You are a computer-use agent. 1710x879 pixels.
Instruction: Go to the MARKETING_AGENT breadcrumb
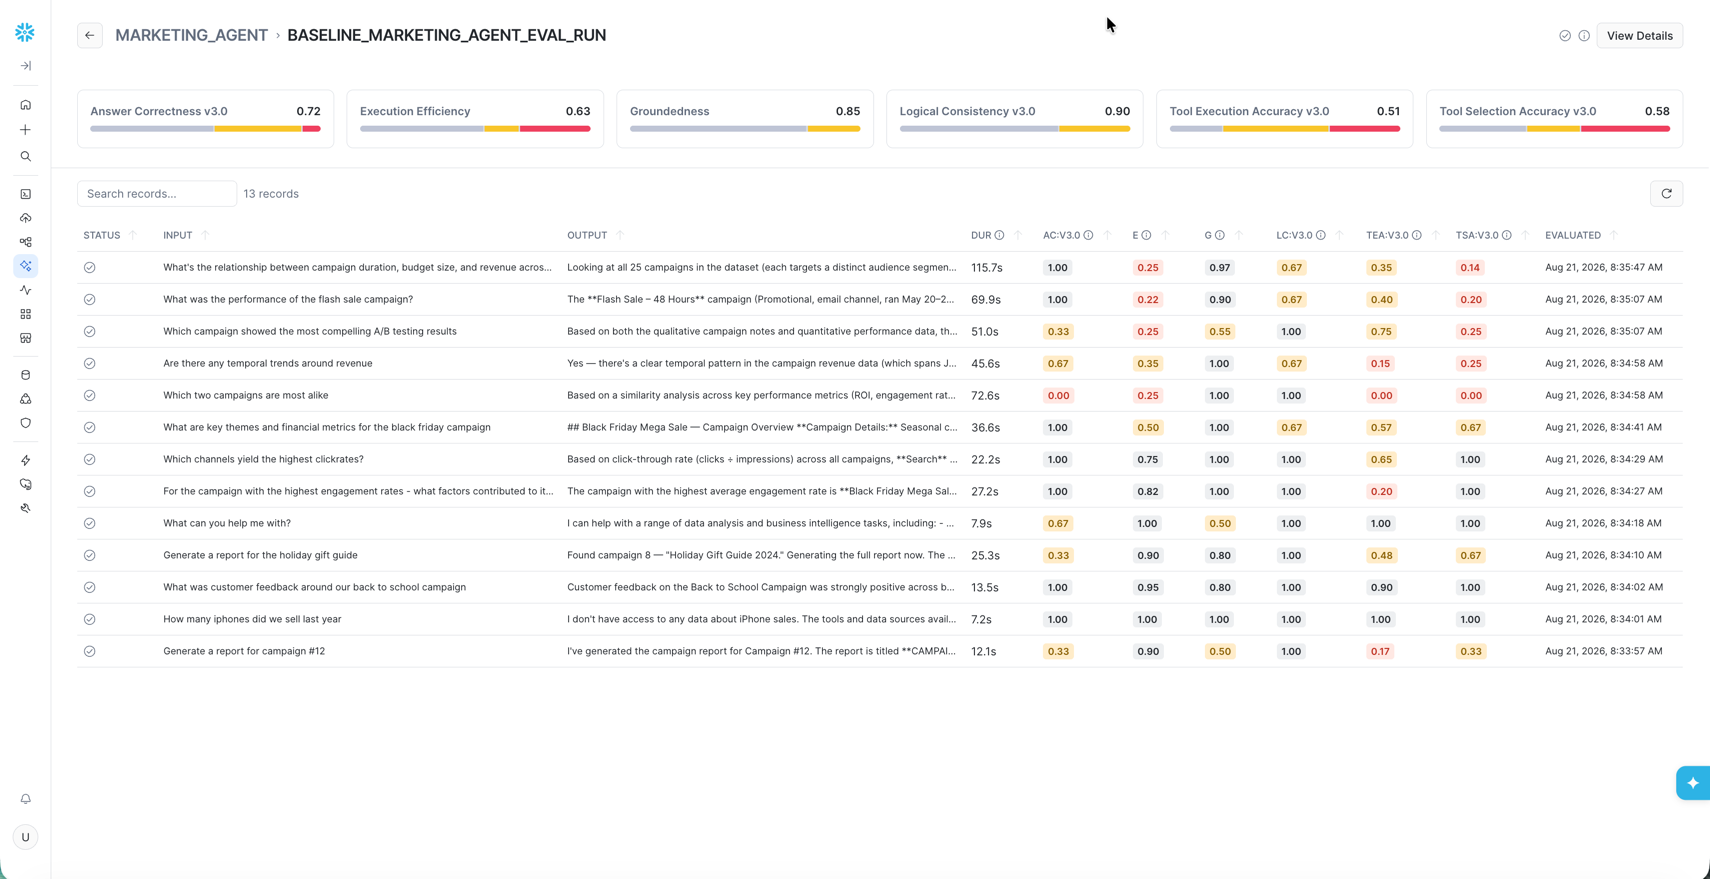[191, 35]
